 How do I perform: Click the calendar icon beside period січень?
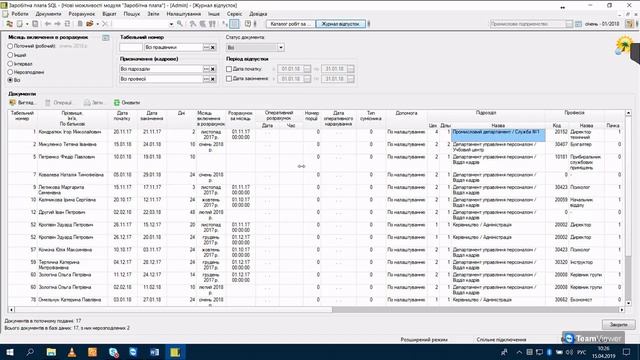(x=578, y=24)
